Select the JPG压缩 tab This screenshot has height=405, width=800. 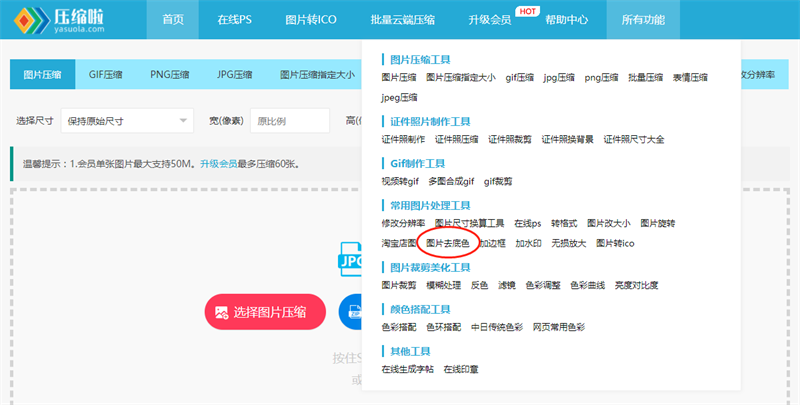pos(234,74)
